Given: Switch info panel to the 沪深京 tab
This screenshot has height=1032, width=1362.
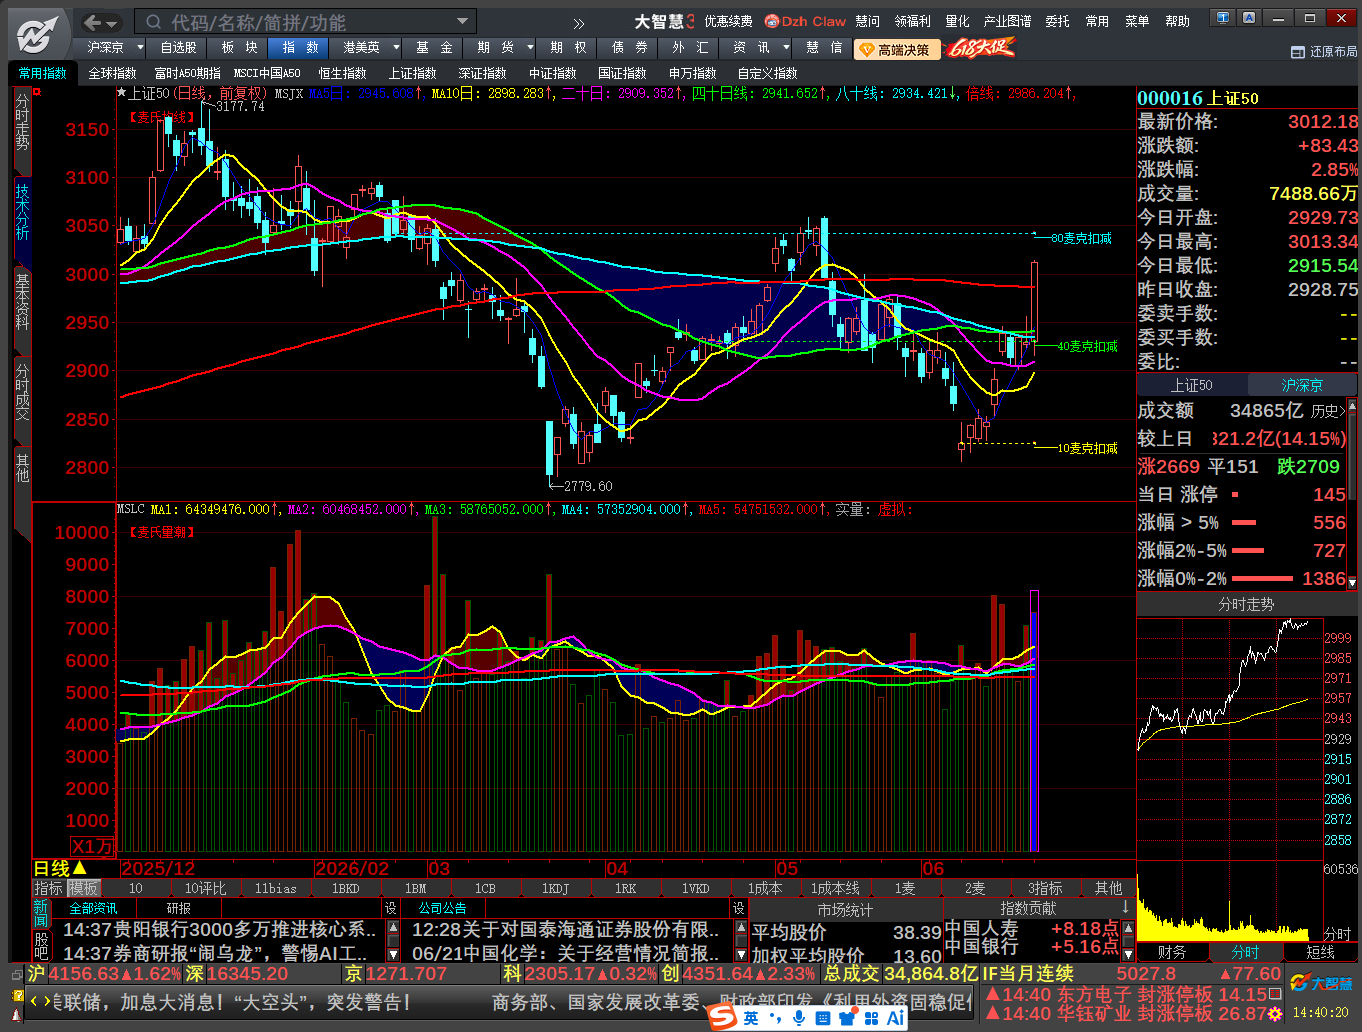Looking at the screenshot, I should (1302, 385).
